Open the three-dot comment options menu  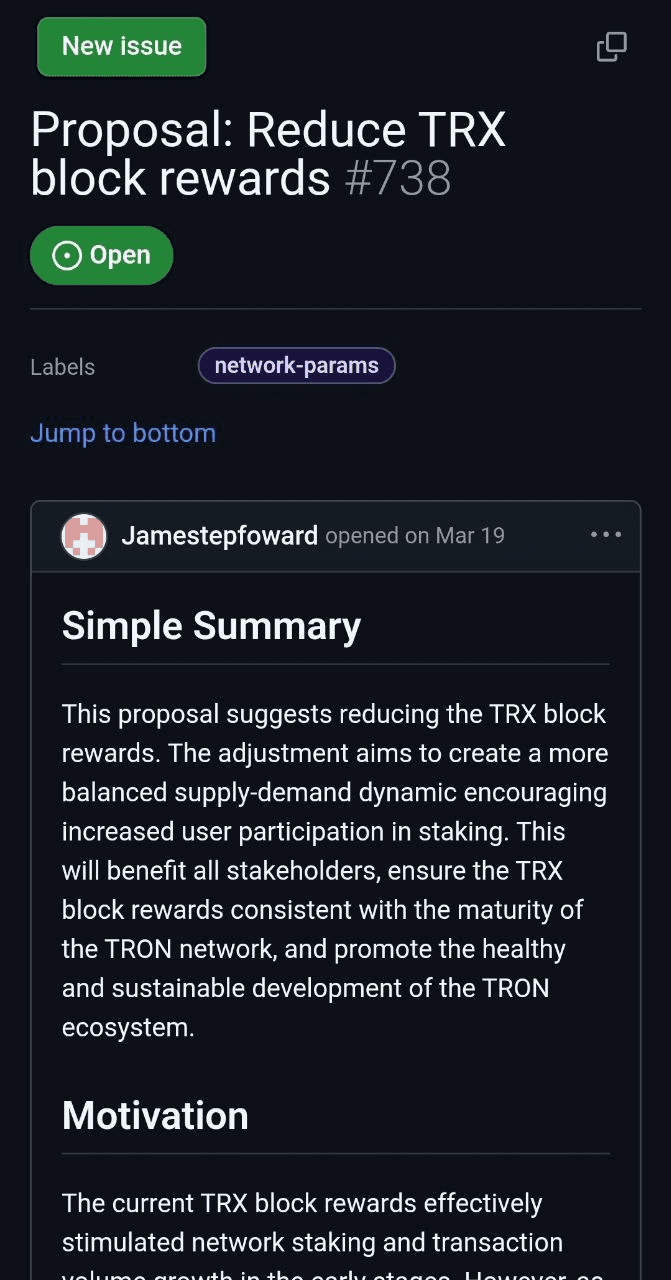tap(606, 535)
